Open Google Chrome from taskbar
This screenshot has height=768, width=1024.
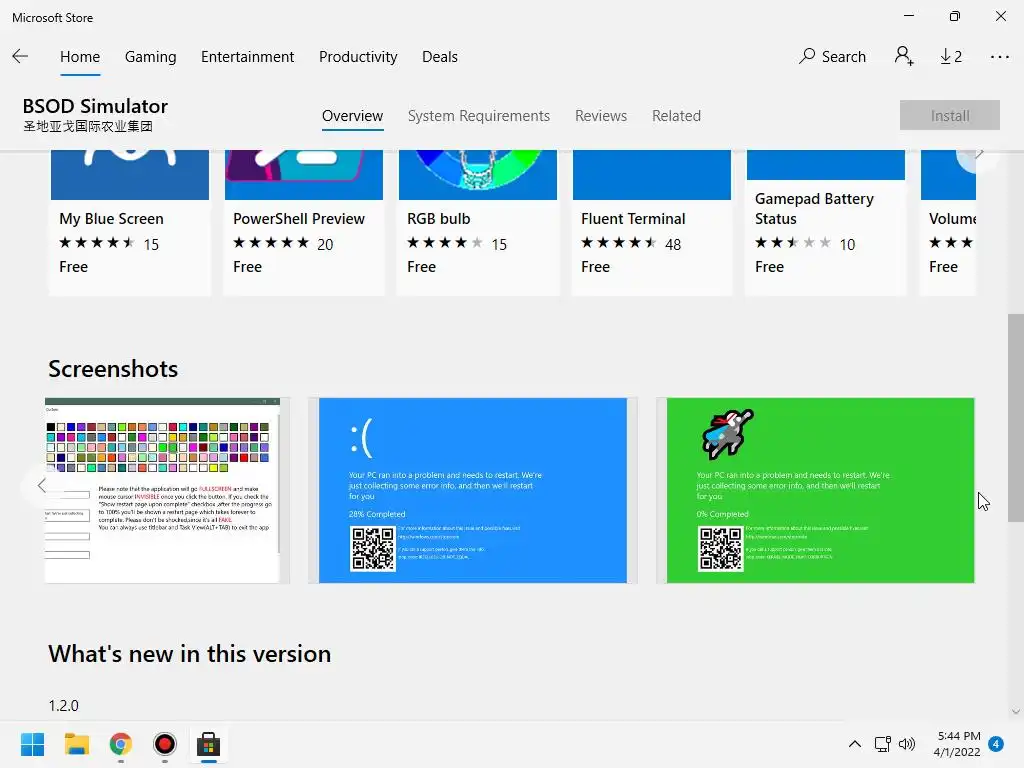click(x=121, y=744)
